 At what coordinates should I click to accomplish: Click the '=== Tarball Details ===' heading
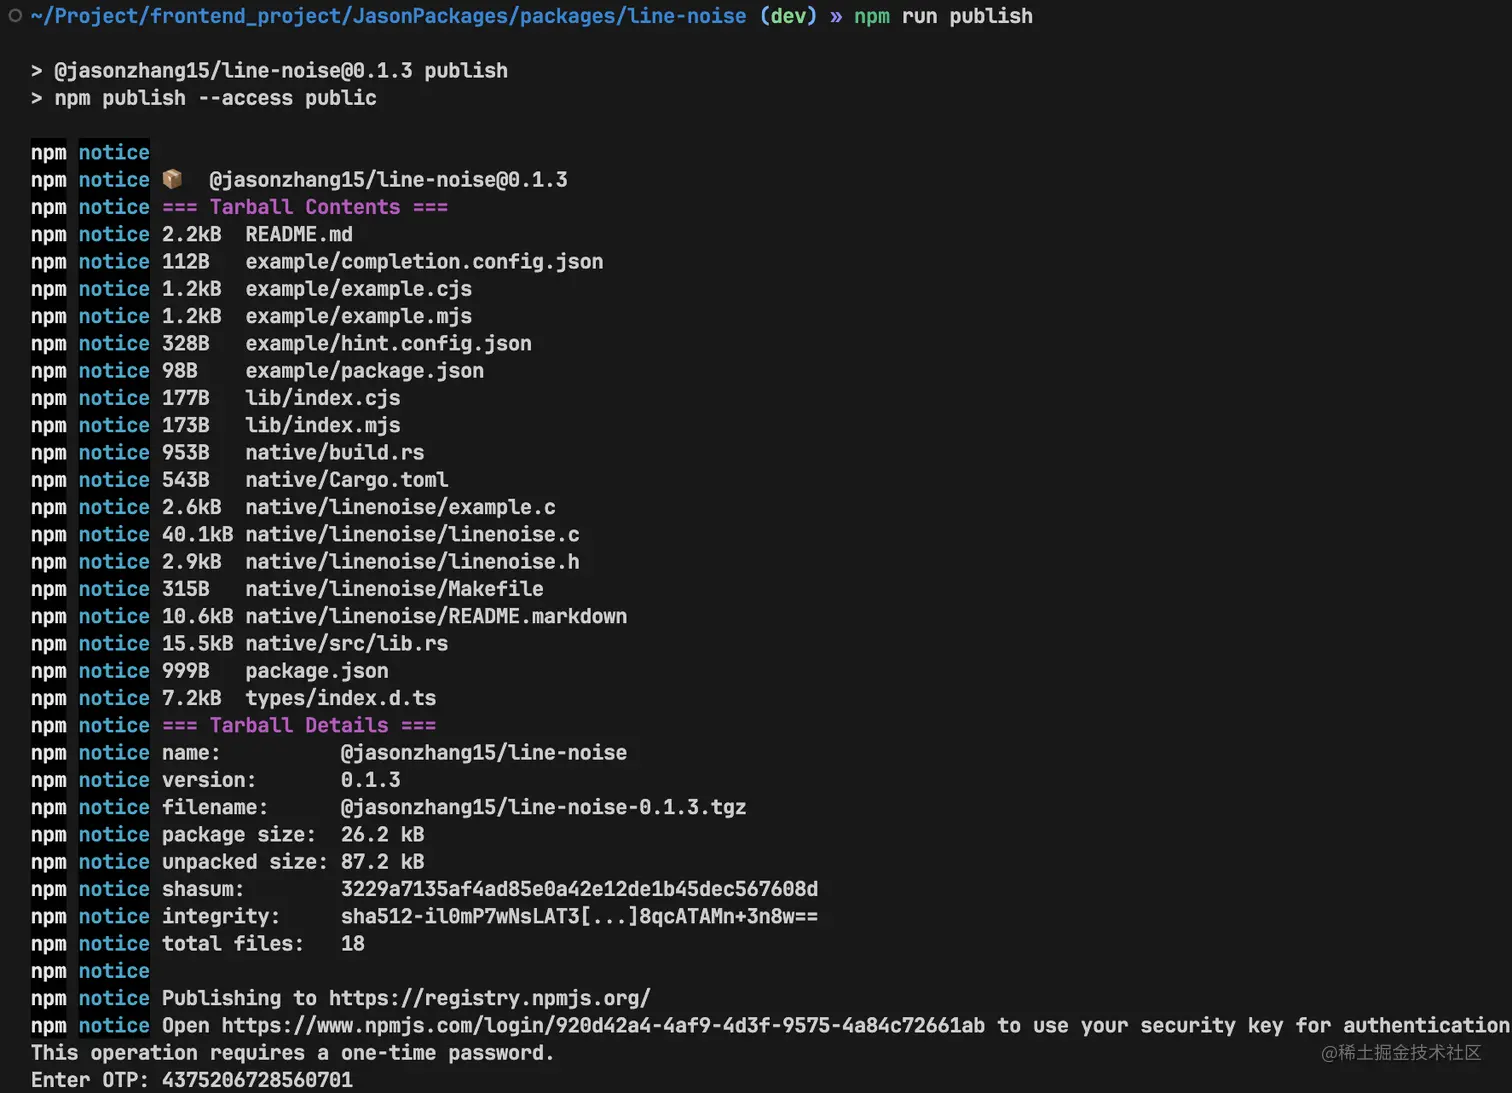point(299,725)
